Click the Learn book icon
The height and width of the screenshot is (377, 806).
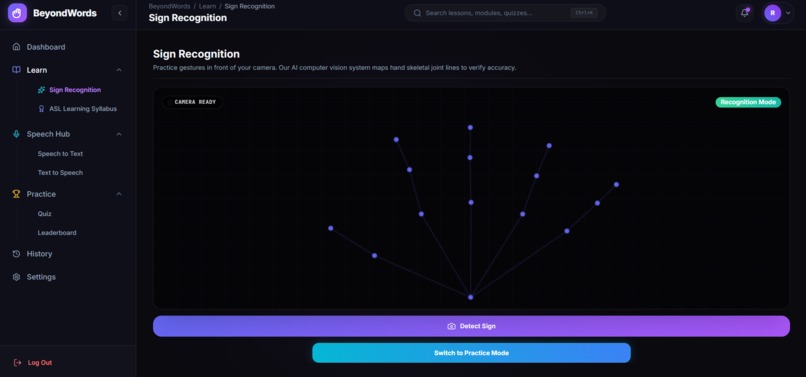click(x=16, y=70)
